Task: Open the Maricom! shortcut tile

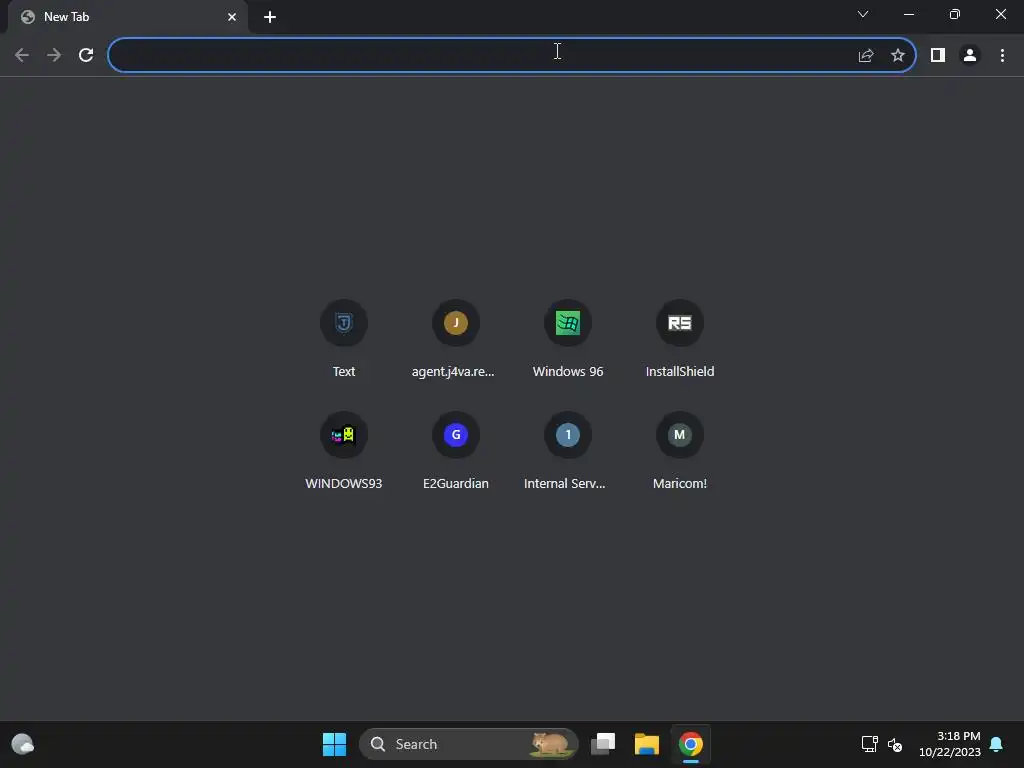Action: [679, 452]
